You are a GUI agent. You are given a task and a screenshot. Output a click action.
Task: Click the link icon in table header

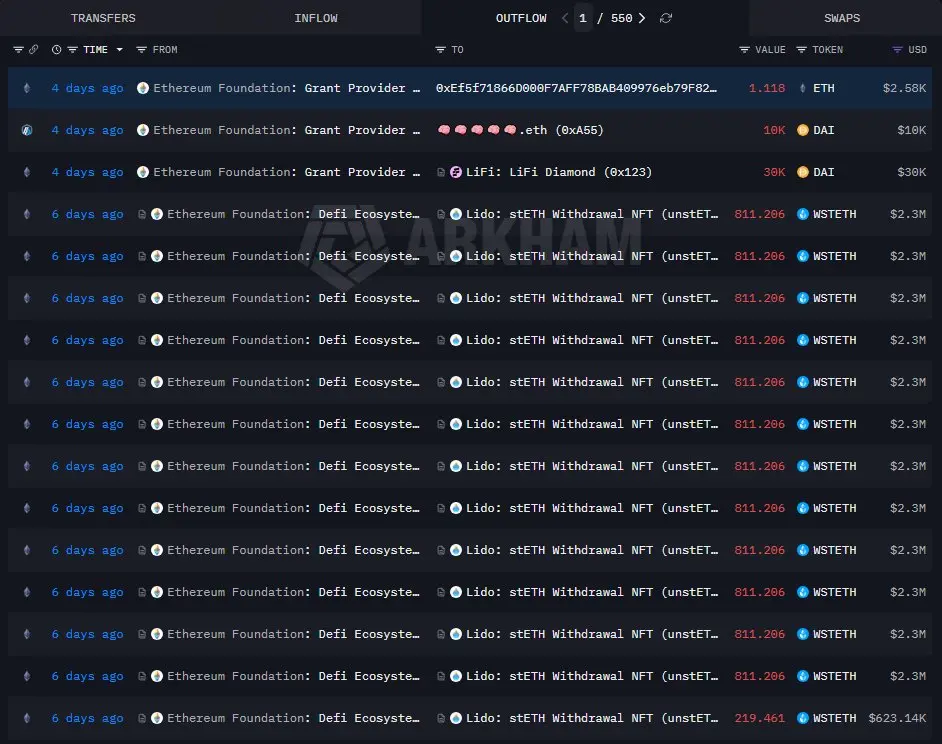34,49
